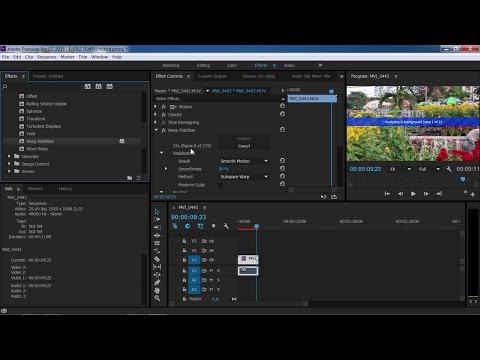Select the Track Select Forward tool
480x360 pixels.
point(157,219)
